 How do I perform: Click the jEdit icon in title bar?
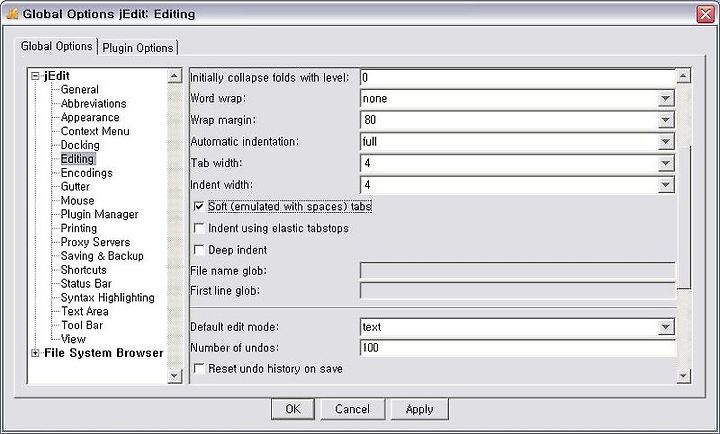[12, 14]
